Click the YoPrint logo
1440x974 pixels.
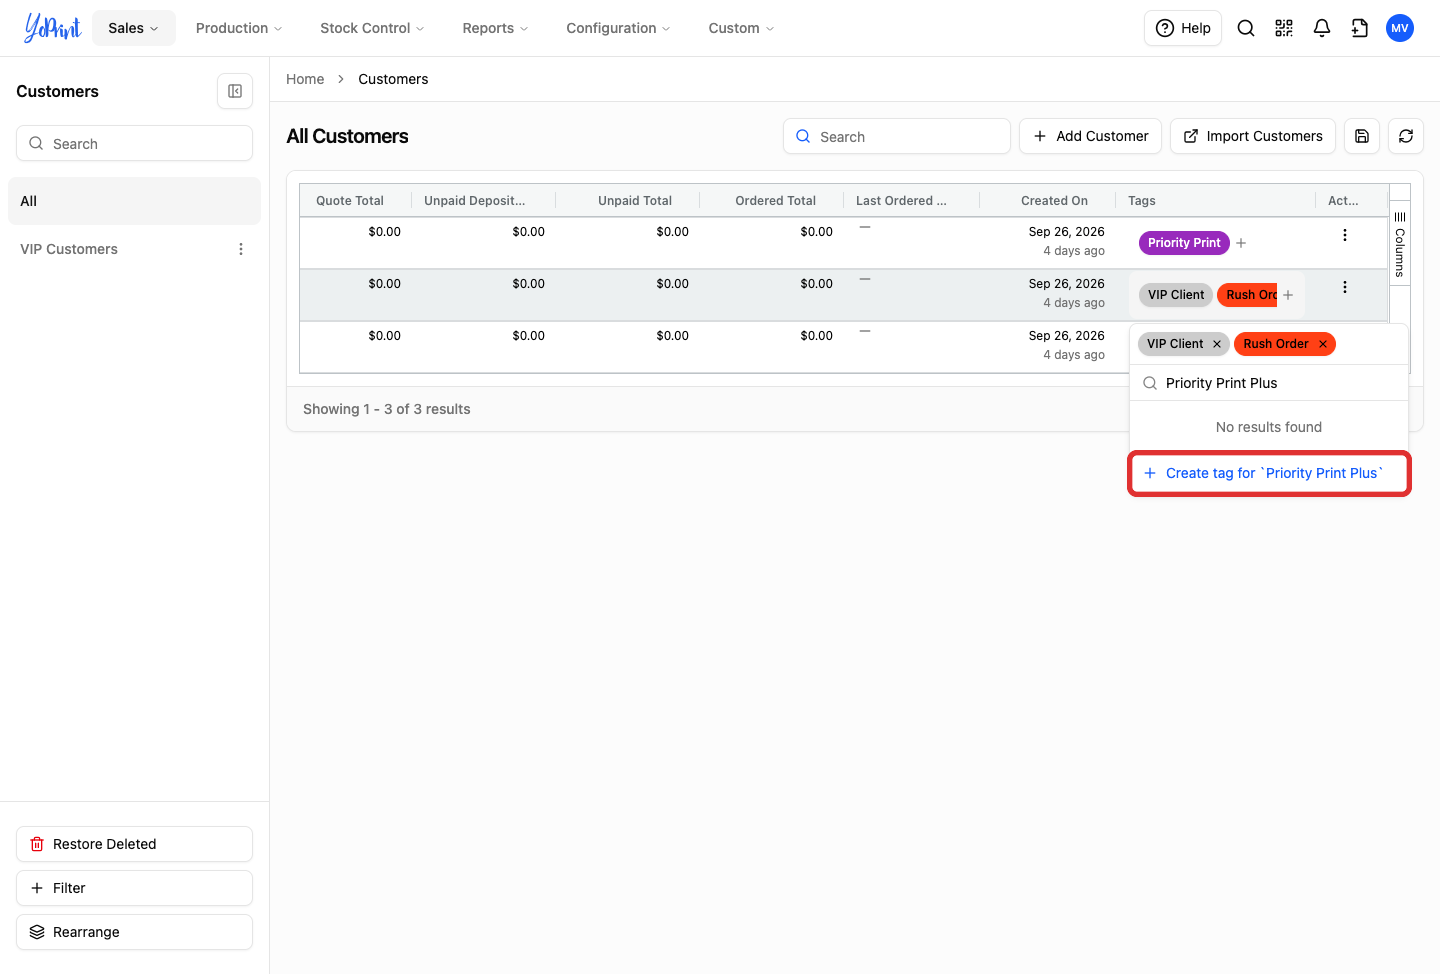point(52,28)
